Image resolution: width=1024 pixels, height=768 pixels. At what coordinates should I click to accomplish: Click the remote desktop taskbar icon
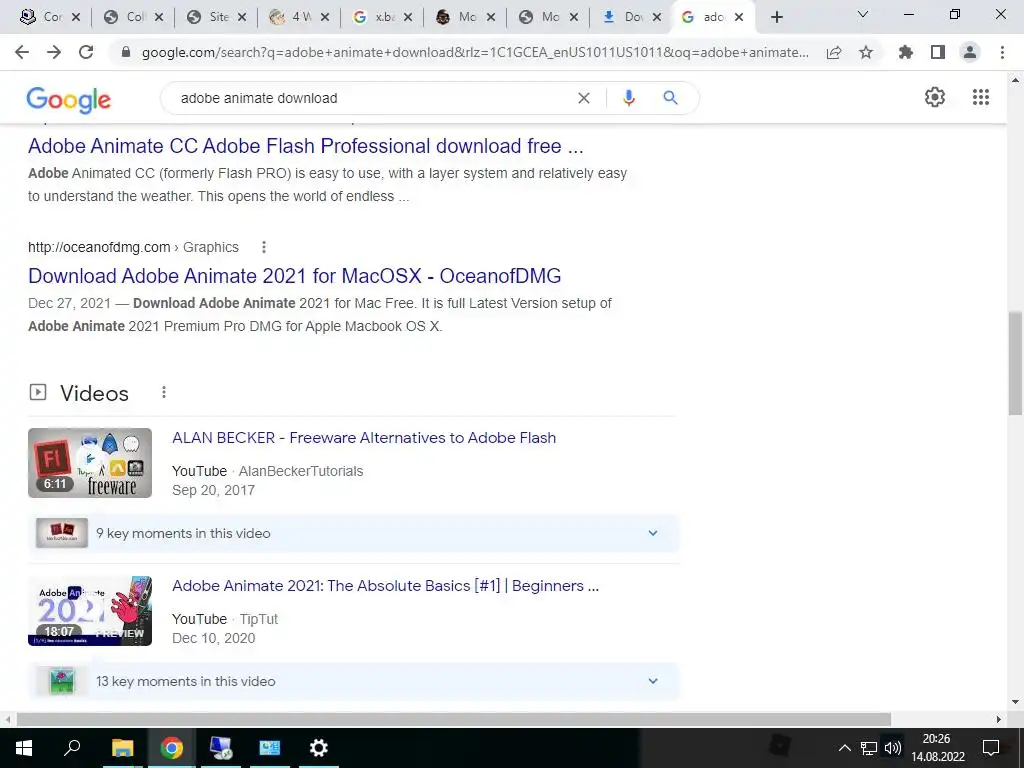220,748
